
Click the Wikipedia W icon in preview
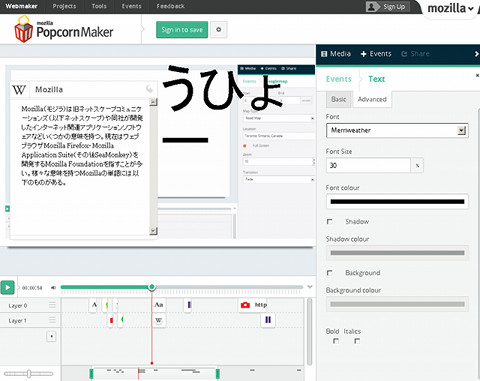click(x=19, y=89)
